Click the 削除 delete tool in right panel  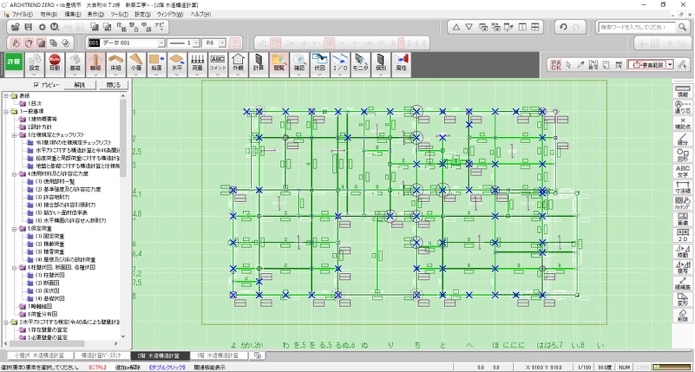(x=683, y=315)
